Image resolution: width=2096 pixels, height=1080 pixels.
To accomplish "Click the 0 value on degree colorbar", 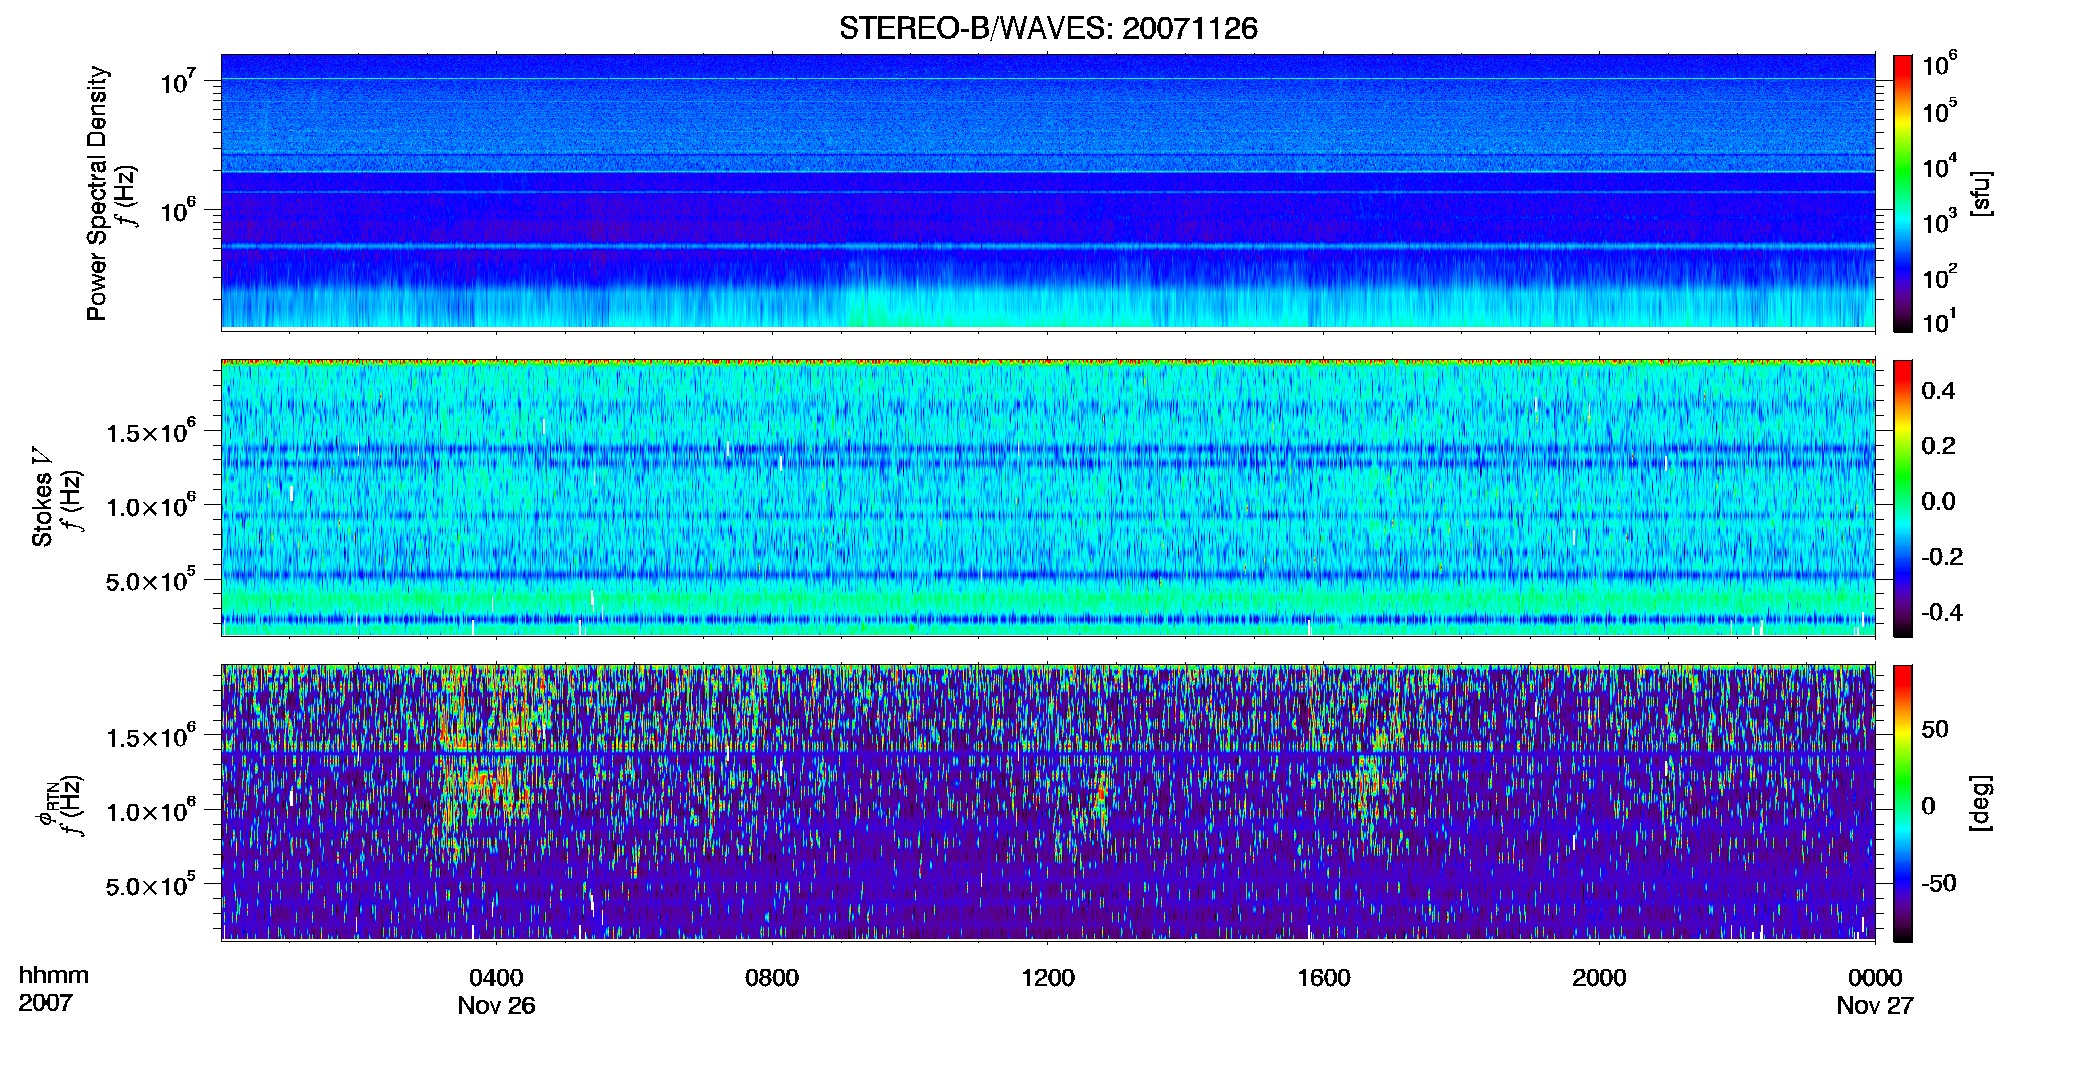I will [1928, 806].
